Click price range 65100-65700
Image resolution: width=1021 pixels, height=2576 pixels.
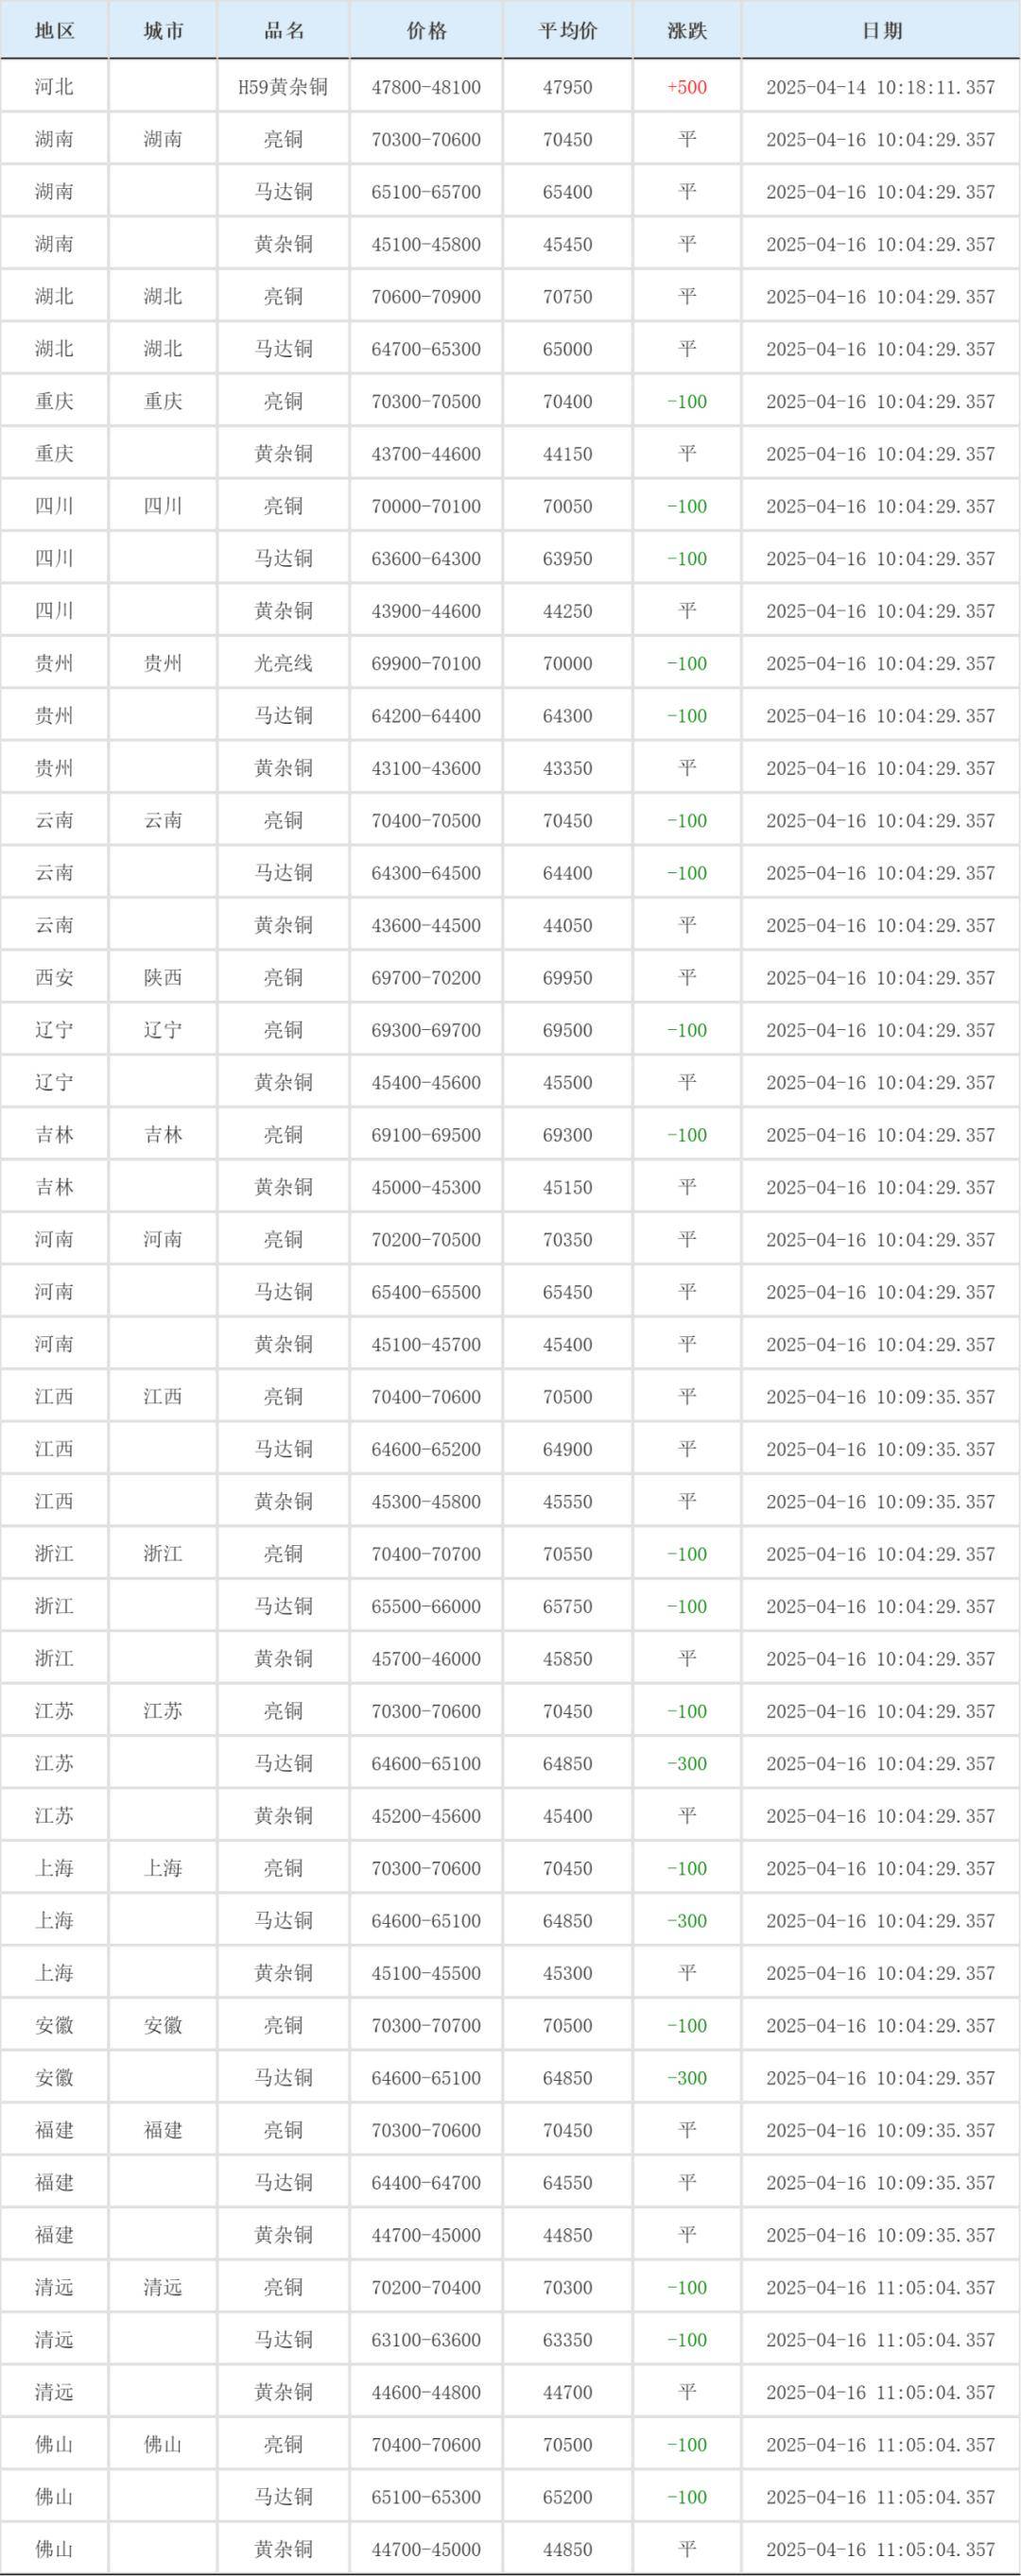click(x=426, y=192)
